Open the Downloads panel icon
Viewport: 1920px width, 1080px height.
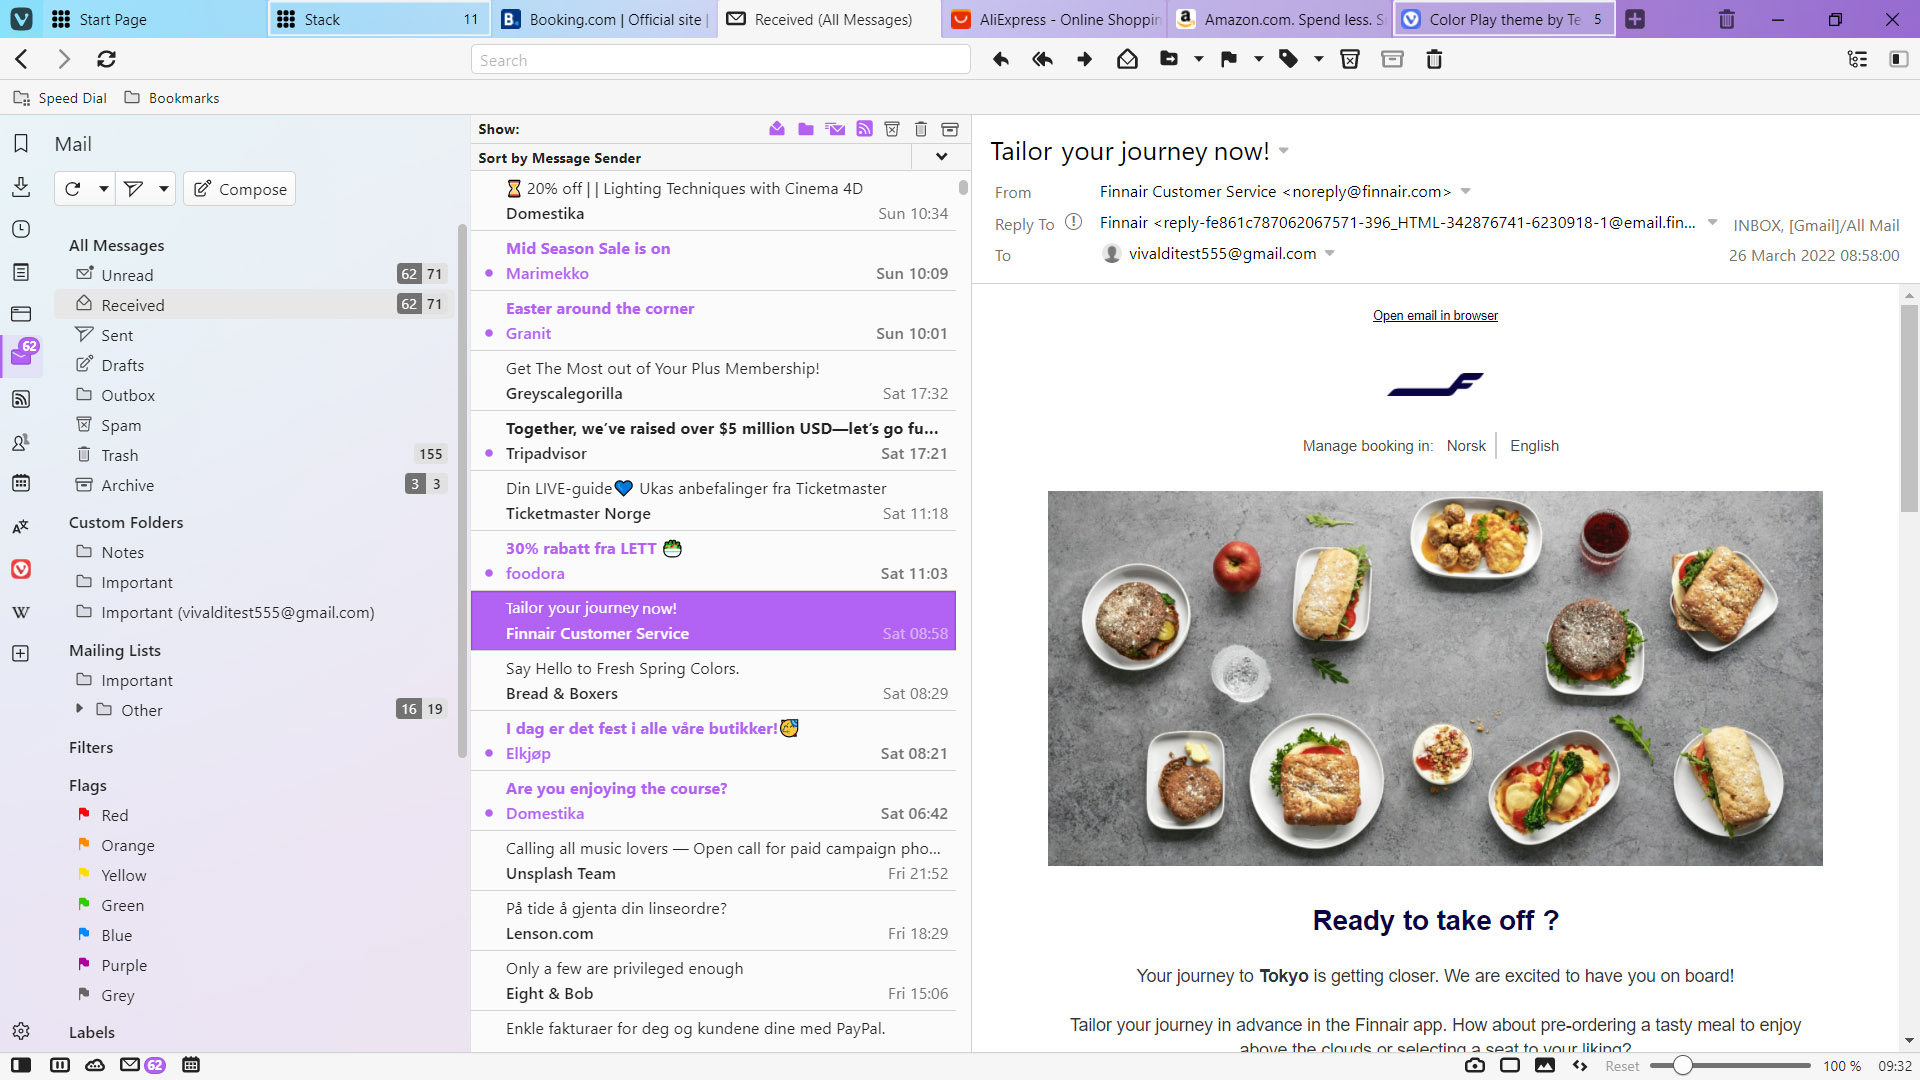21,187
